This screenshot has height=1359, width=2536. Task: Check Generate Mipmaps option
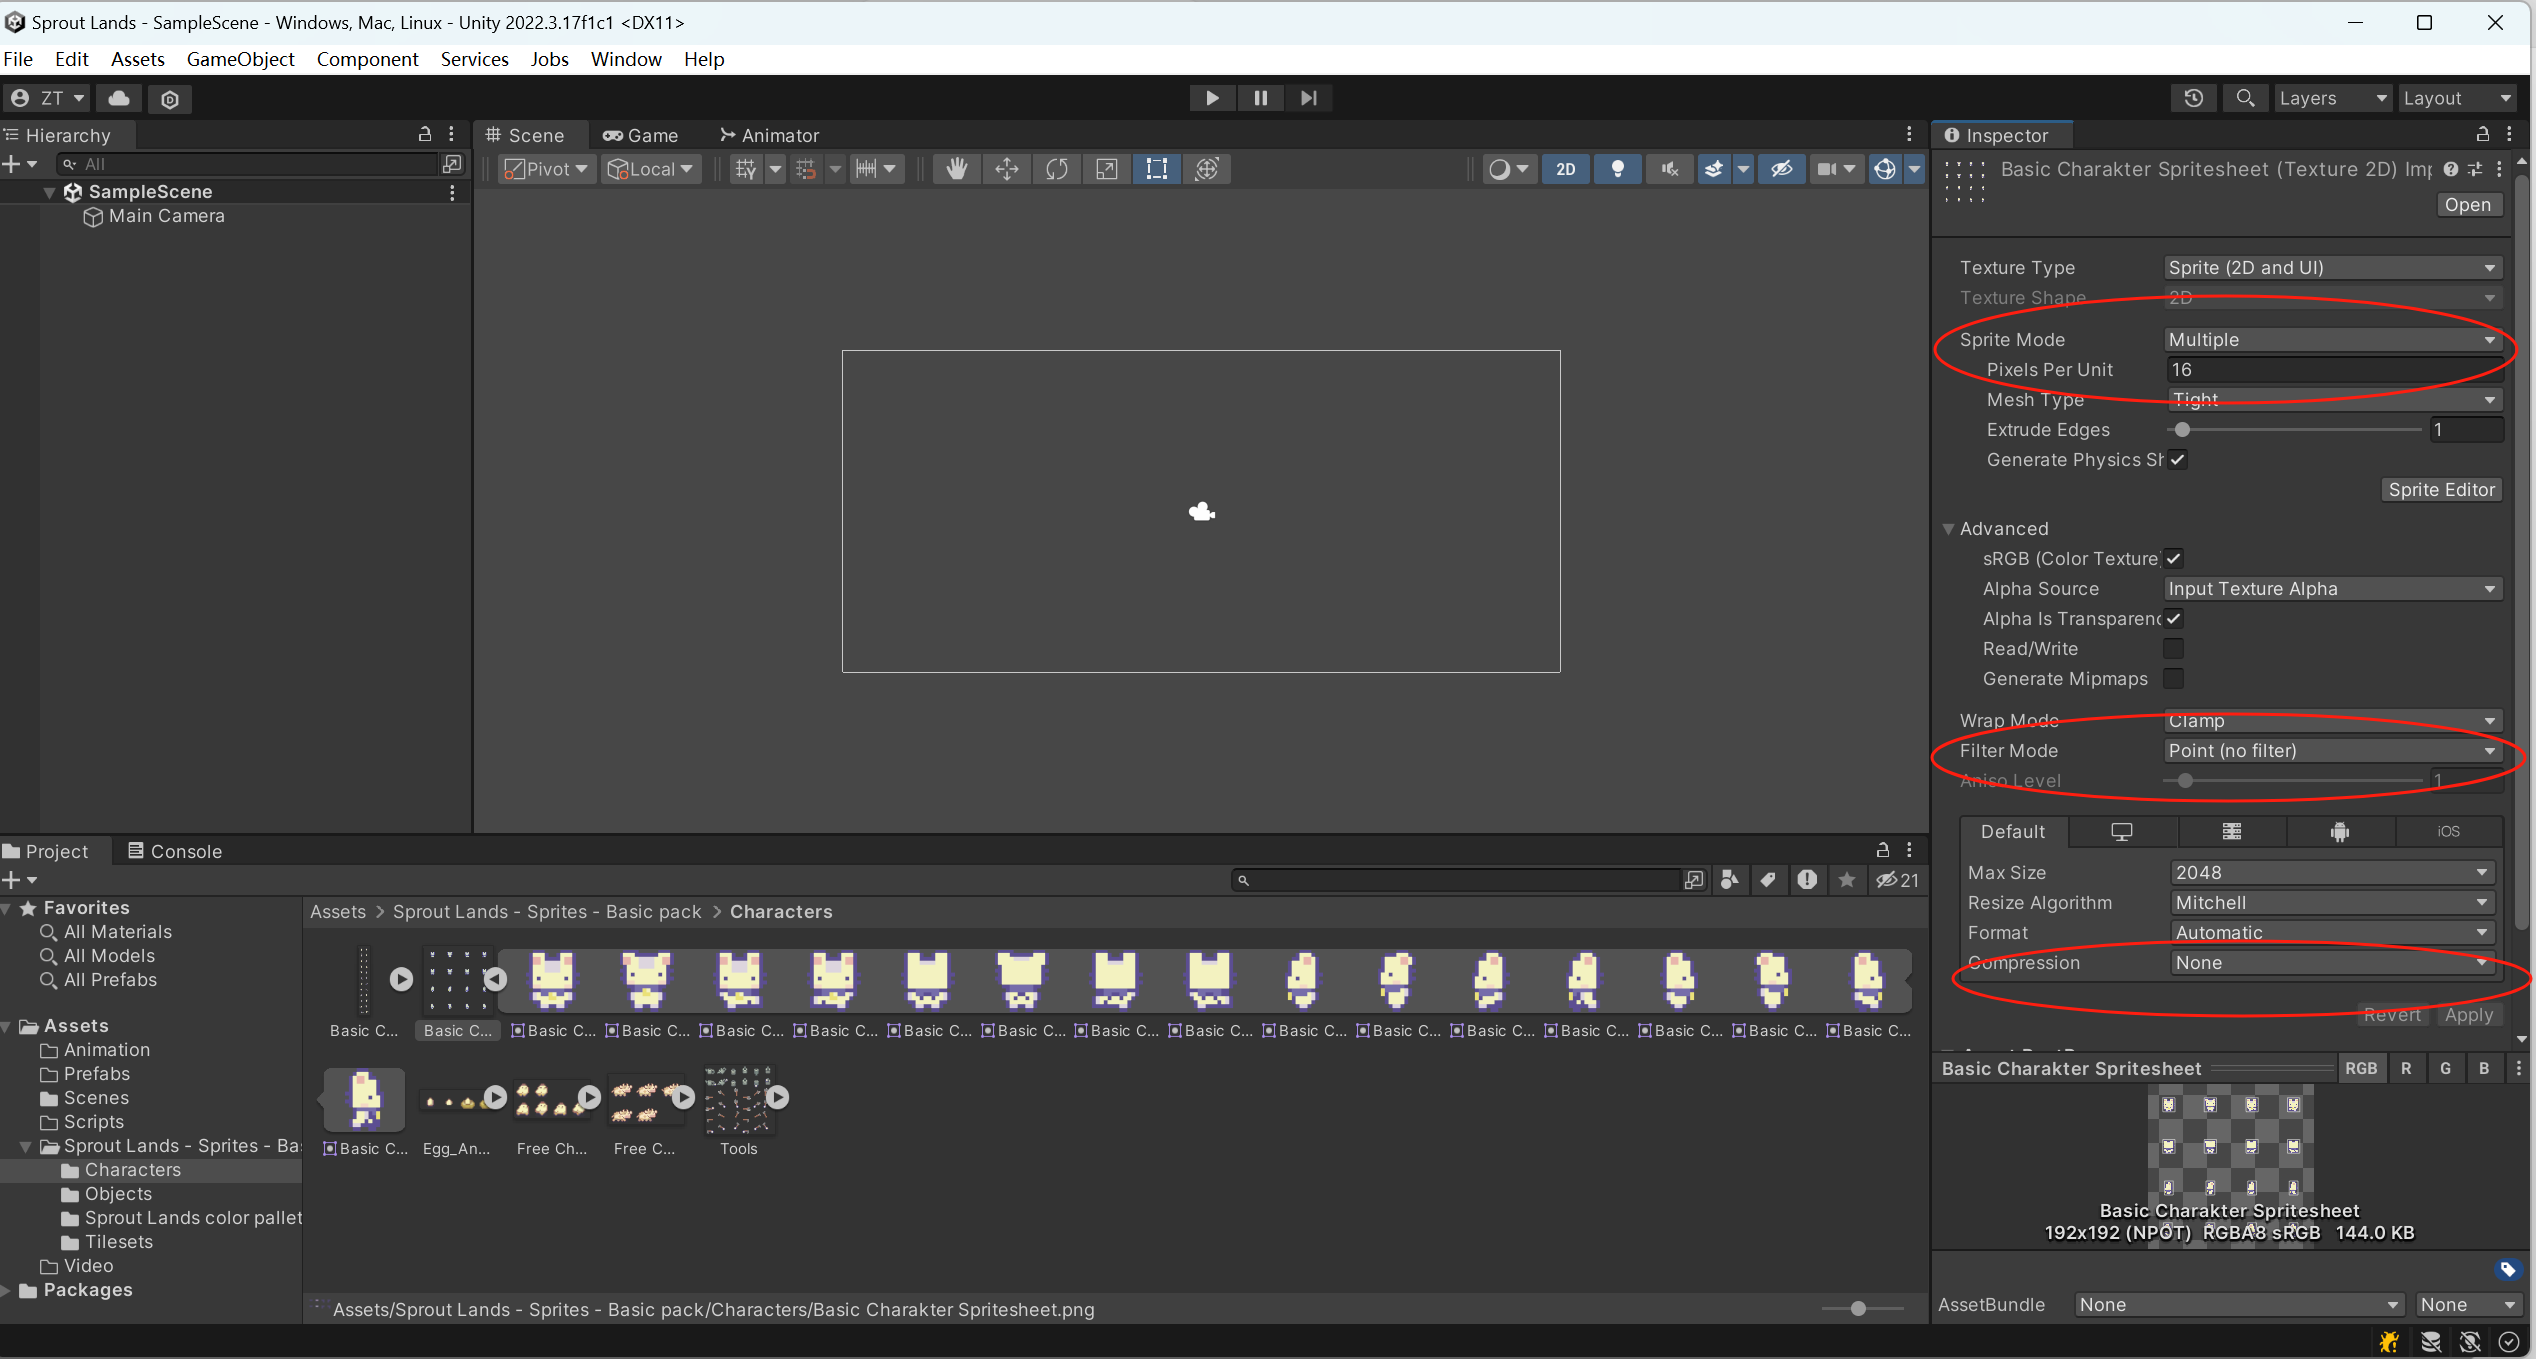tap(2173, 679)
